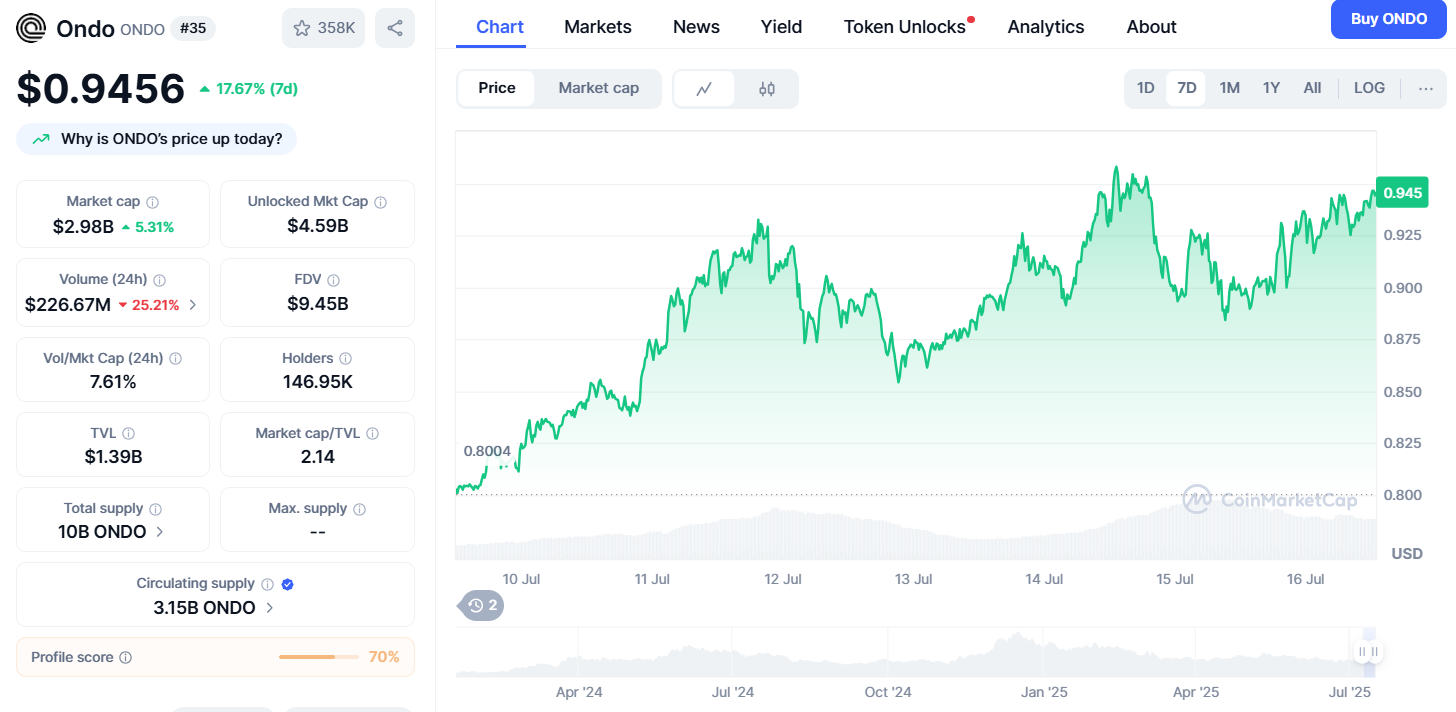Click info icon next to Market cap
The height and width of the screenshot is (712, 1456).
pyautogui.click(x=152, y=202)
